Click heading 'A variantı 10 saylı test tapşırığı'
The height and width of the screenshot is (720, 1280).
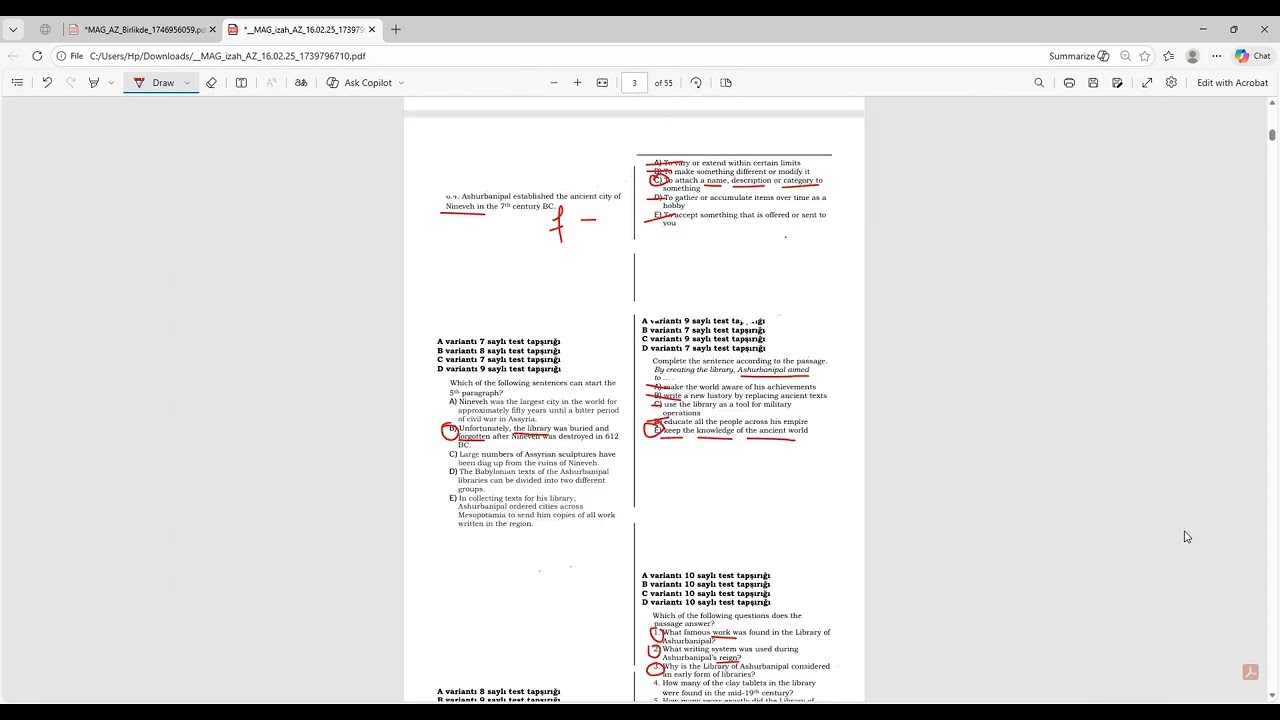pyautogui.click(x=706, y=576)
